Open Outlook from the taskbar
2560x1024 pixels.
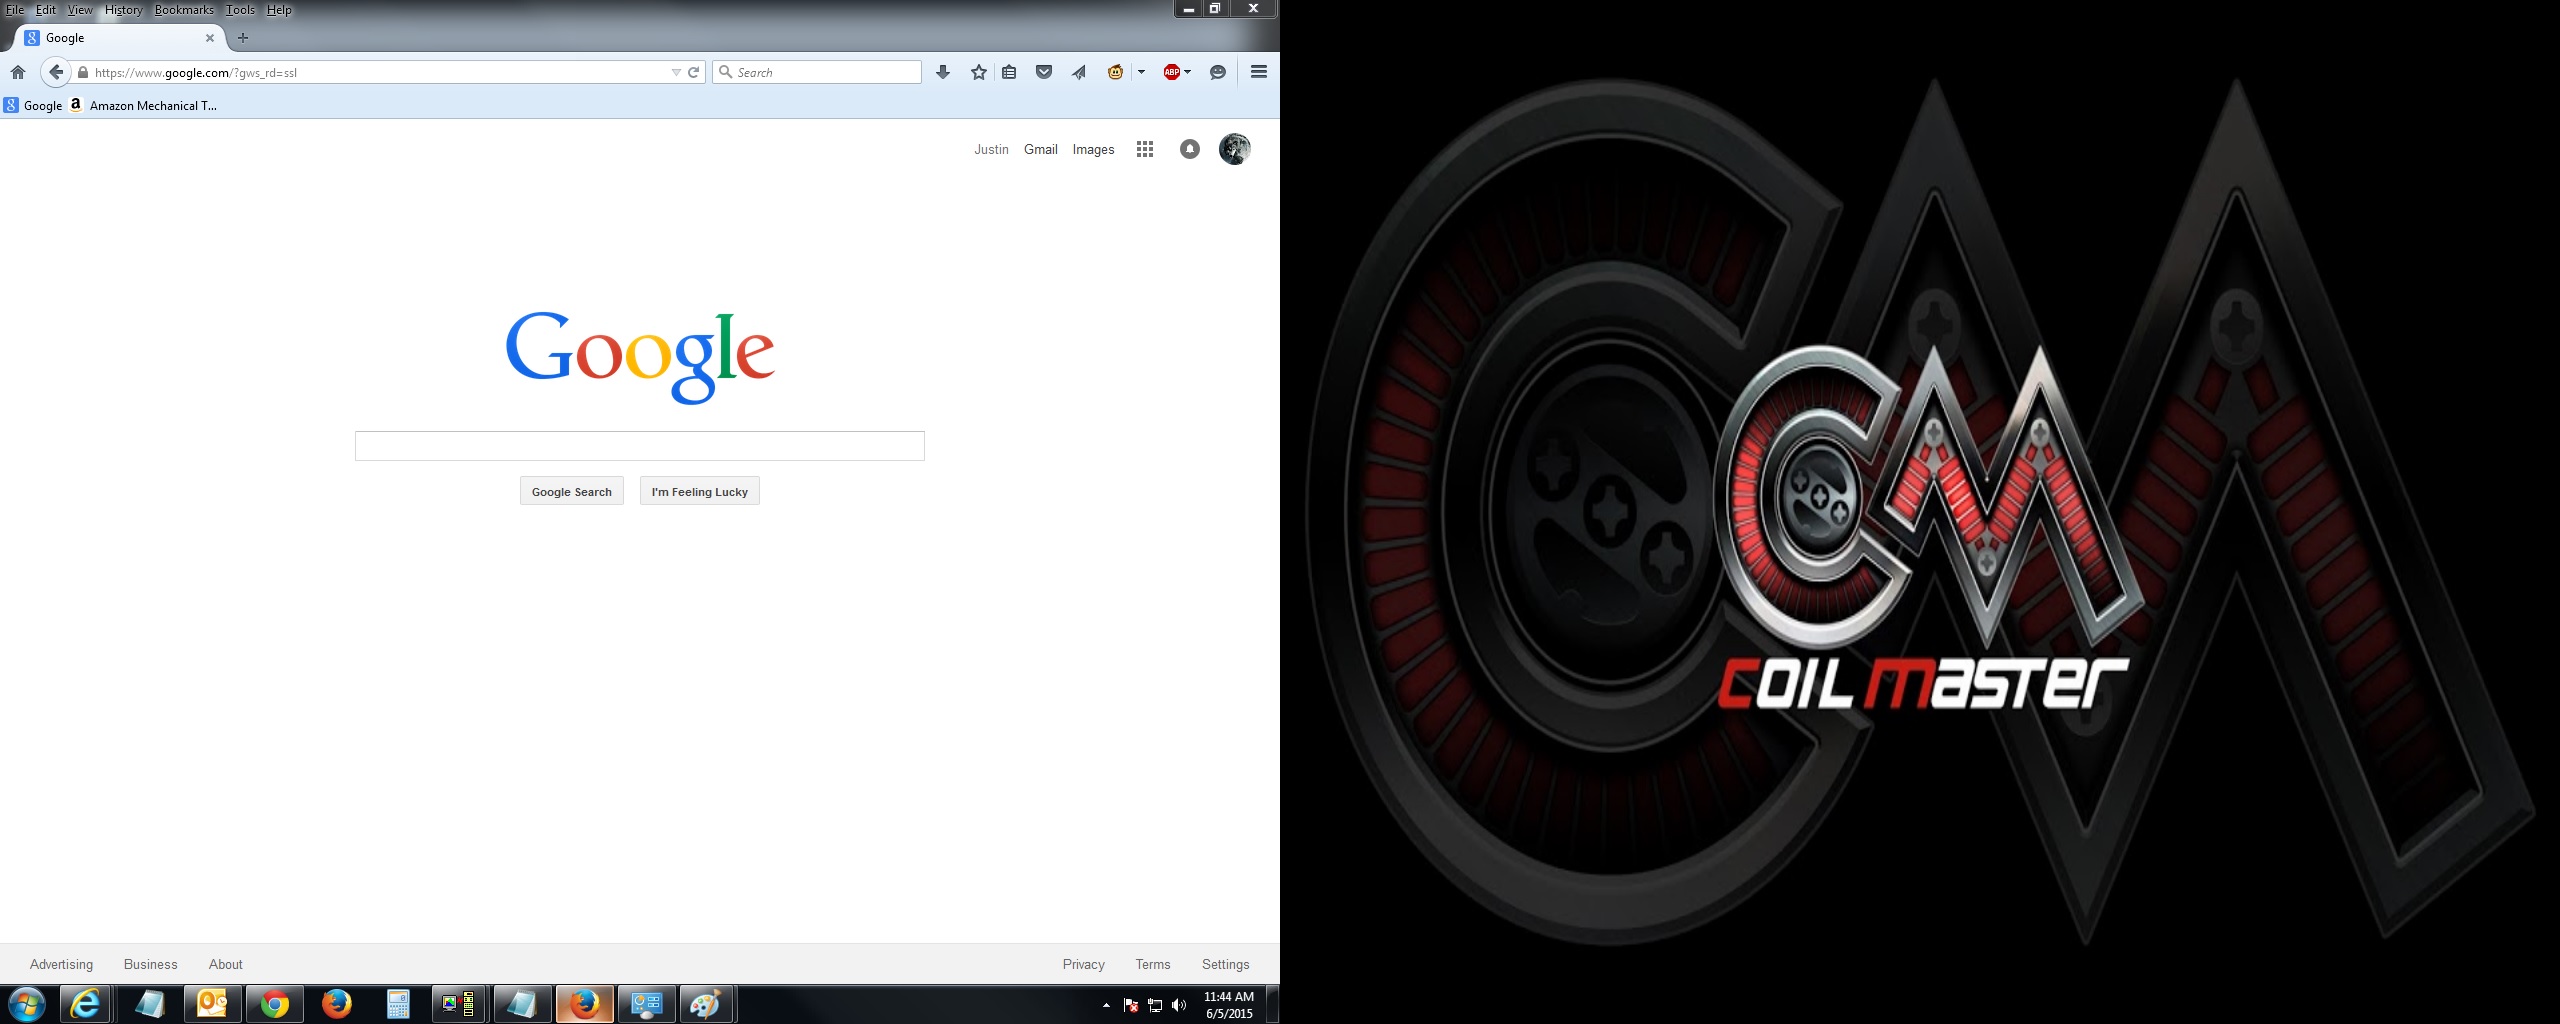pos(212,1004)
